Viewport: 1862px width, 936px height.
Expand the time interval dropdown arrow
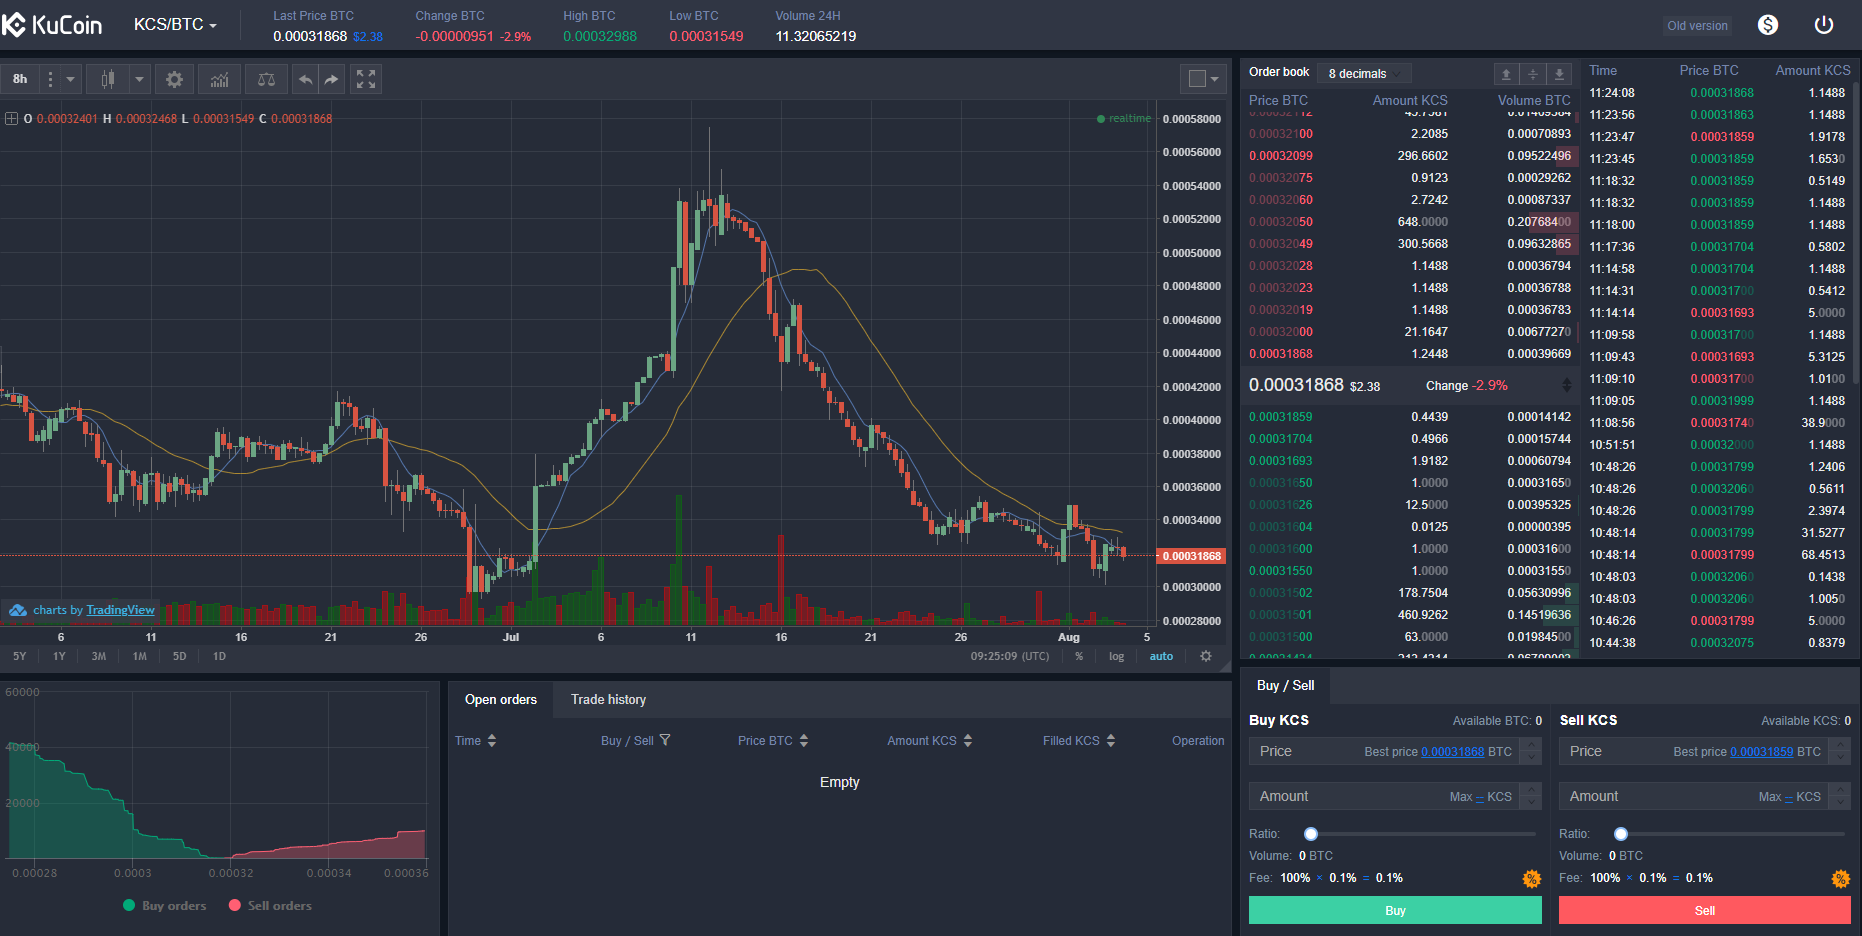coord(70,79)
